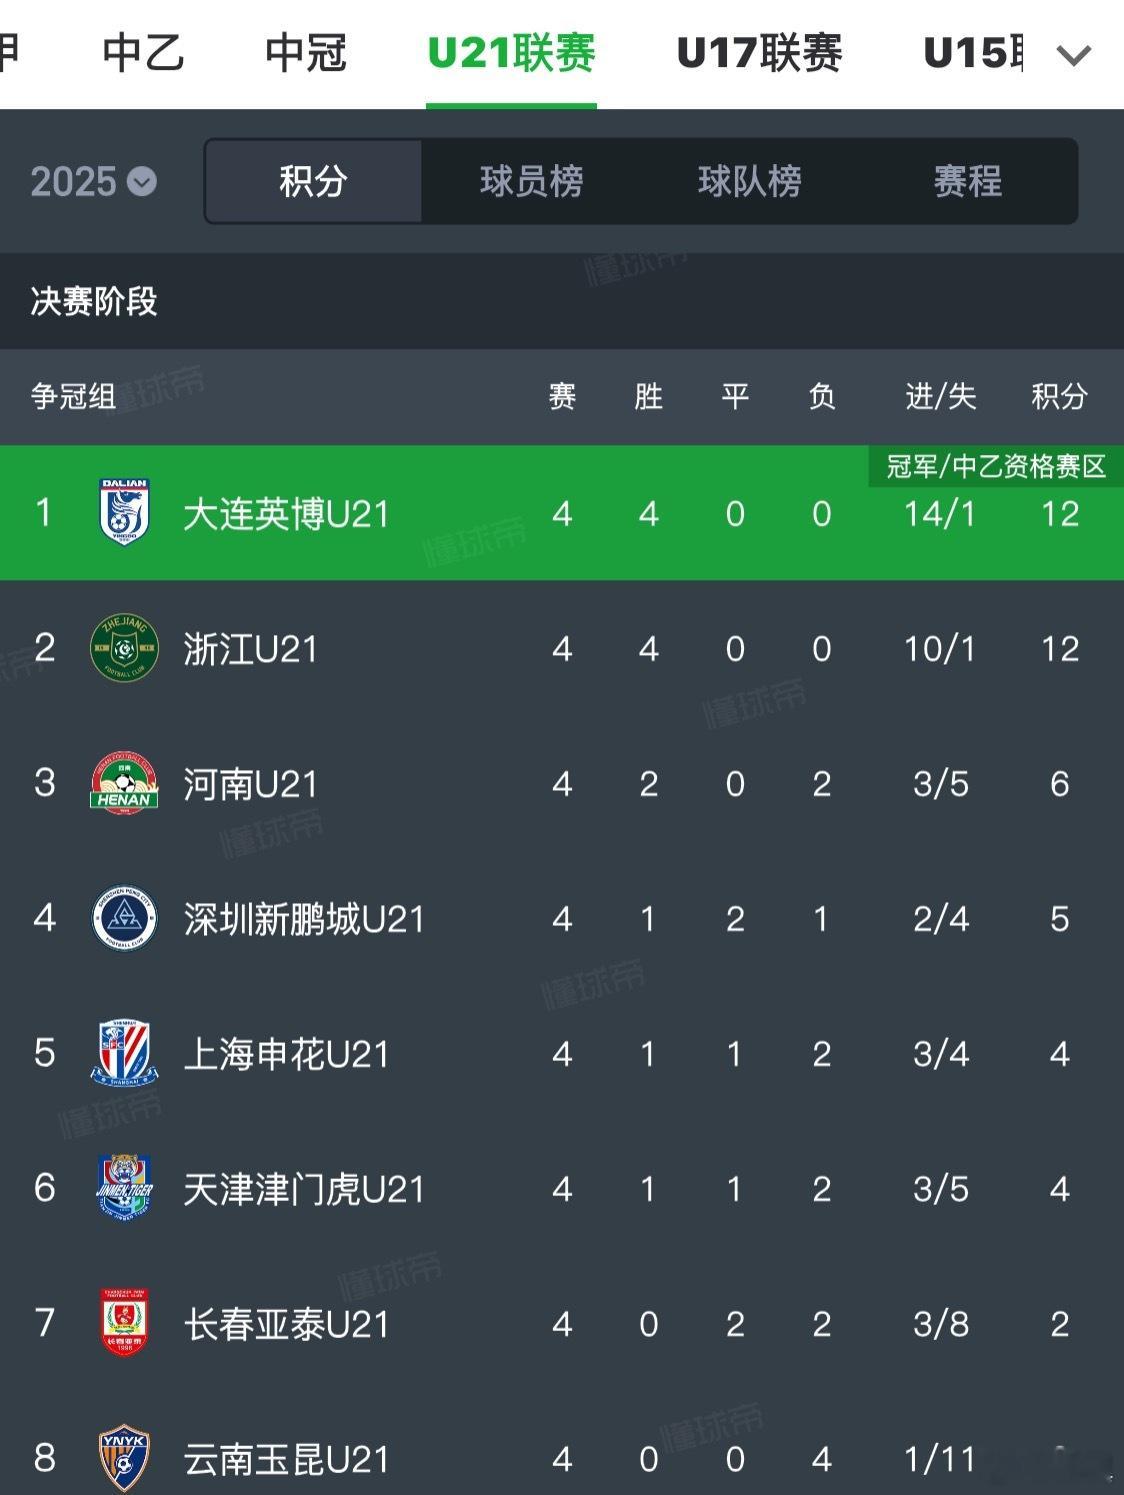The height and width of the screenshot is (1495, 1124).
Task: Switch to the U17联赛 tab
Action: (759, 53)
